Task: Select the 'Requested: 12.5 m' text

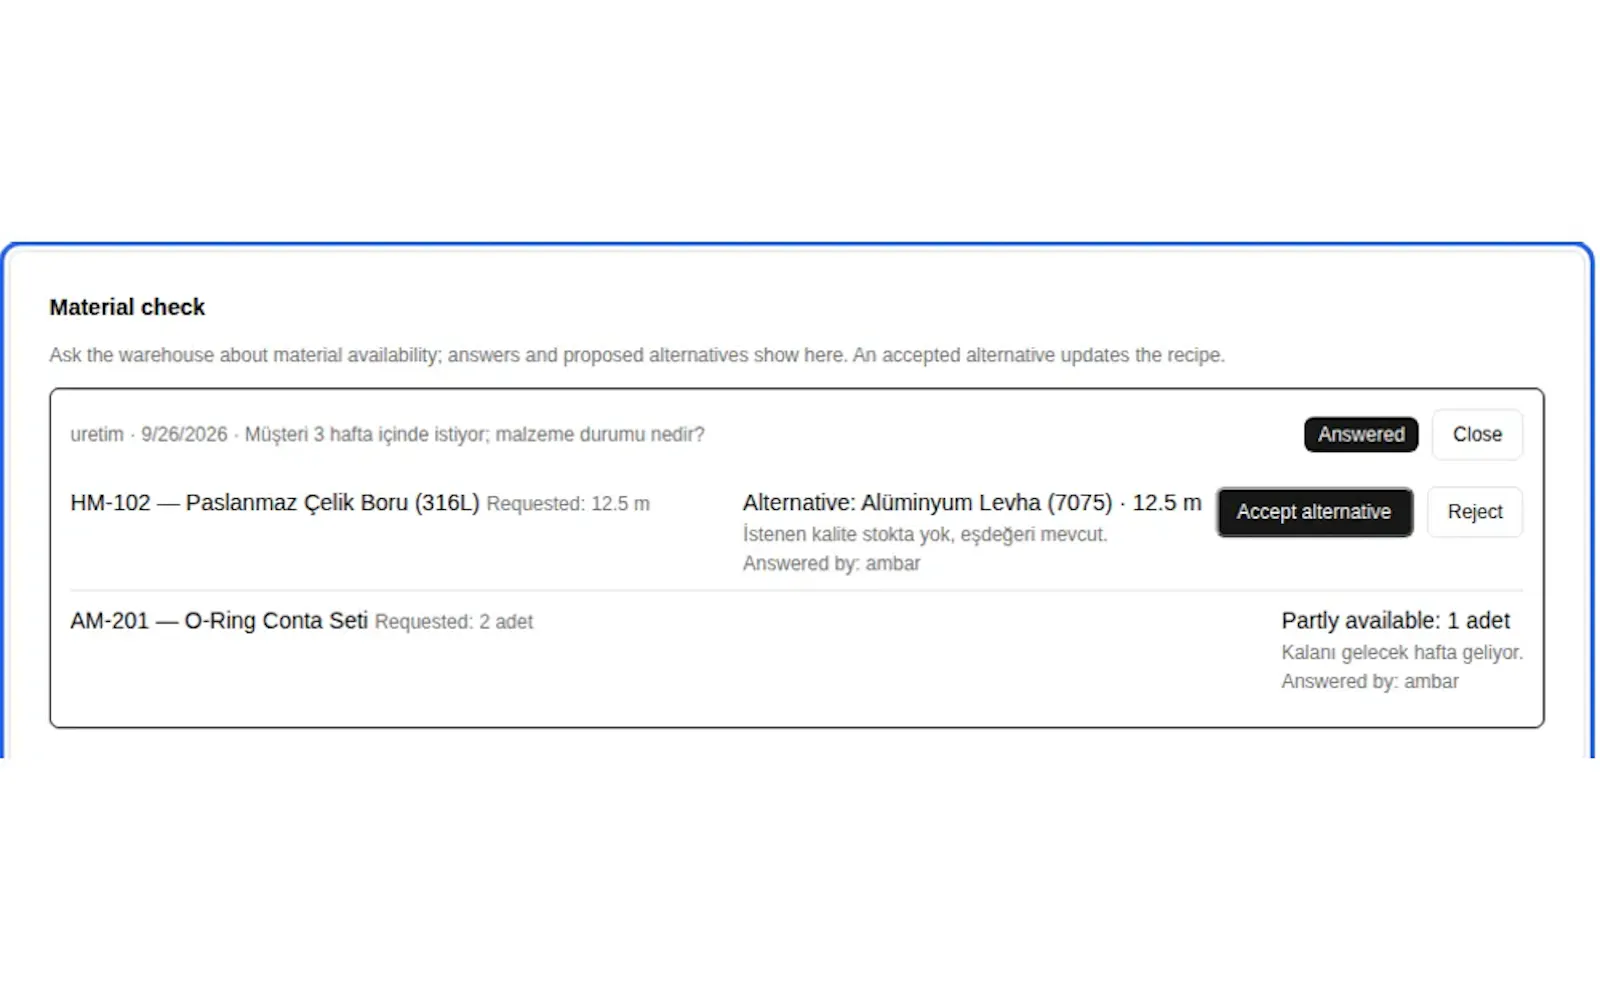Action: [568, 504]
